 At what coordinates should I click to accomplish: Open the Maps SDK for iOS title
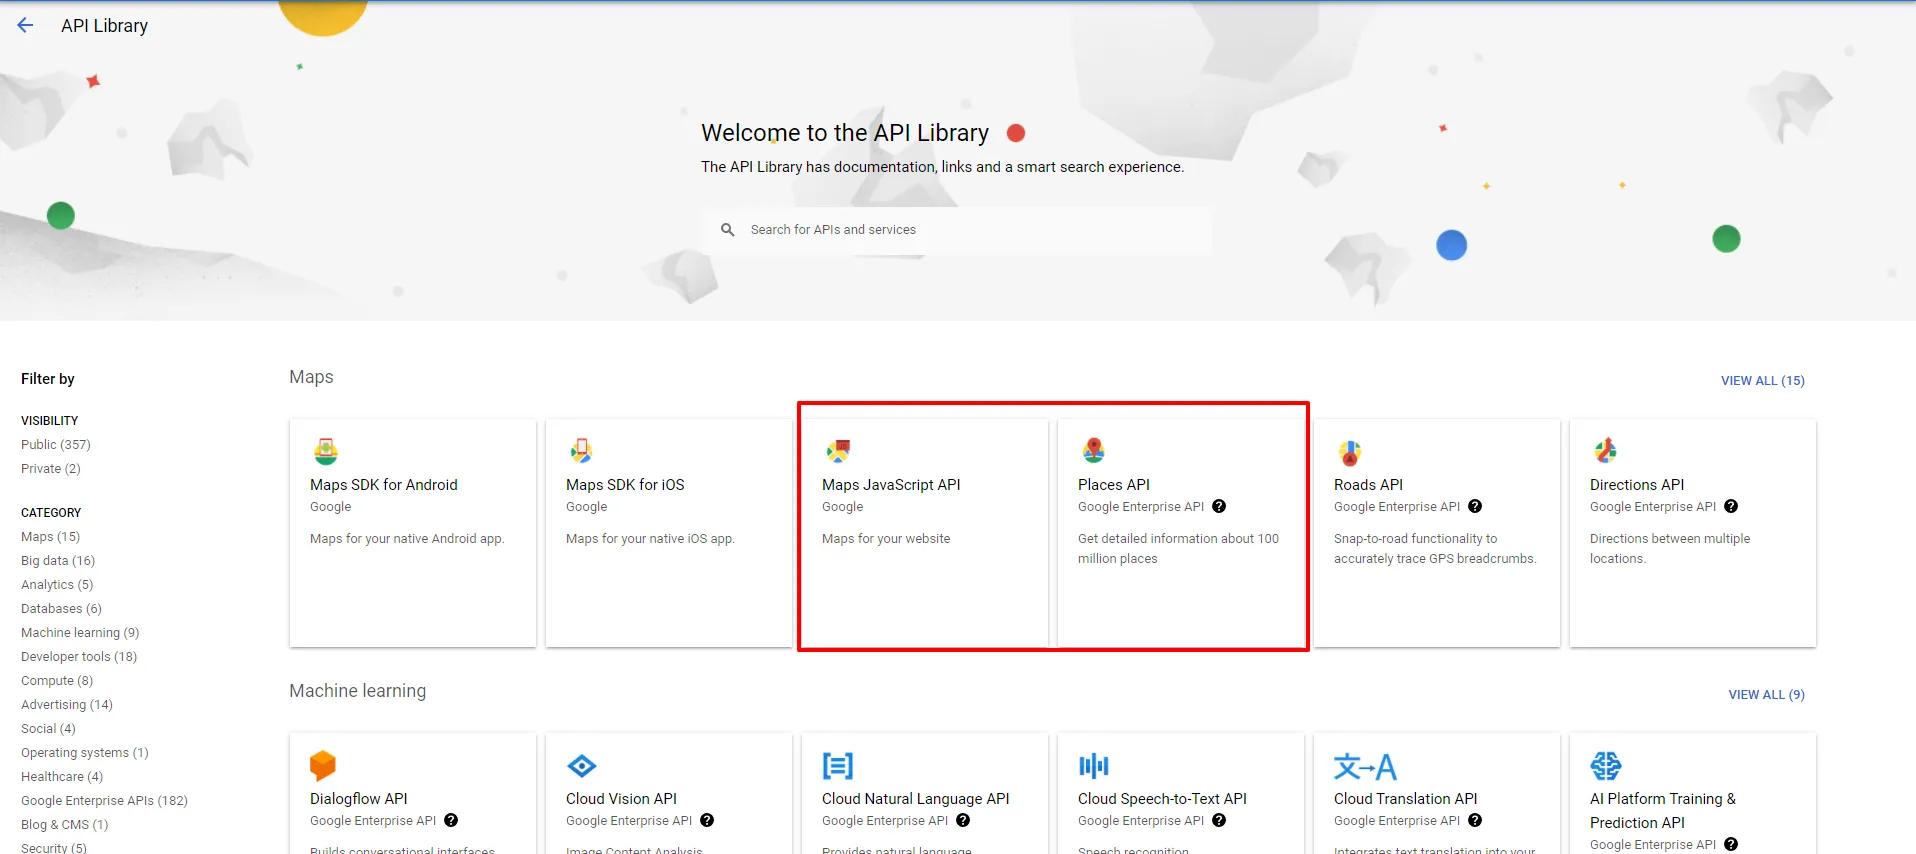point(625,485)
